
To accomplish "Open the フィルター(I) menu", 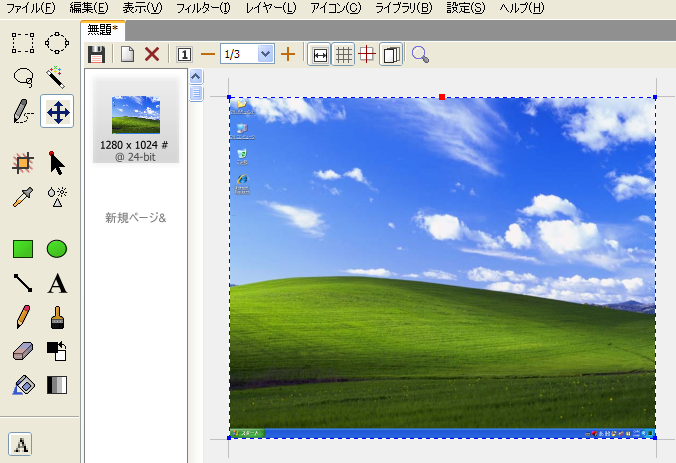I will point(203,8).
